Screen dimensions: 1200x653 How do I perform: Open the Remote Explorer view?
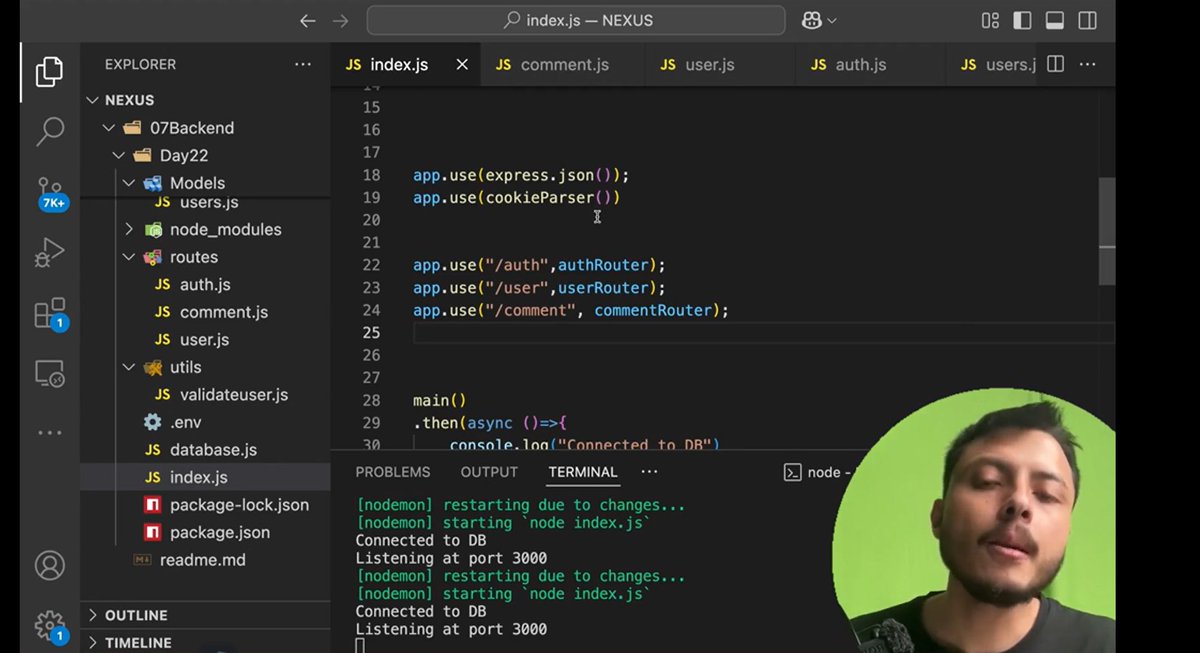click(x=49, y=374)
